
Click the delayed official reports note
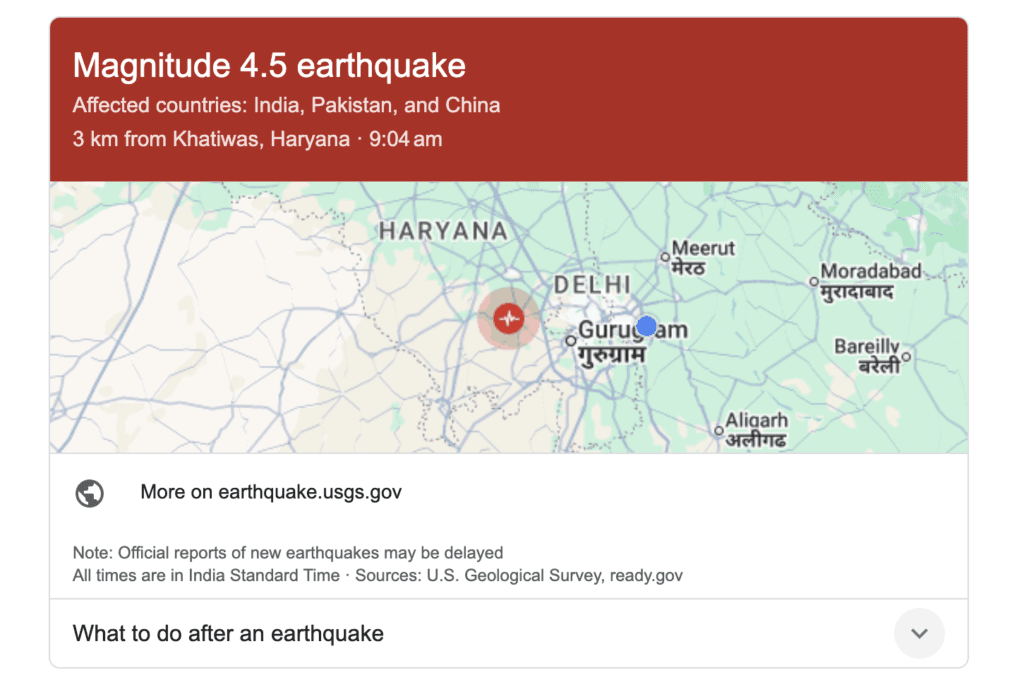coord(288,552)
